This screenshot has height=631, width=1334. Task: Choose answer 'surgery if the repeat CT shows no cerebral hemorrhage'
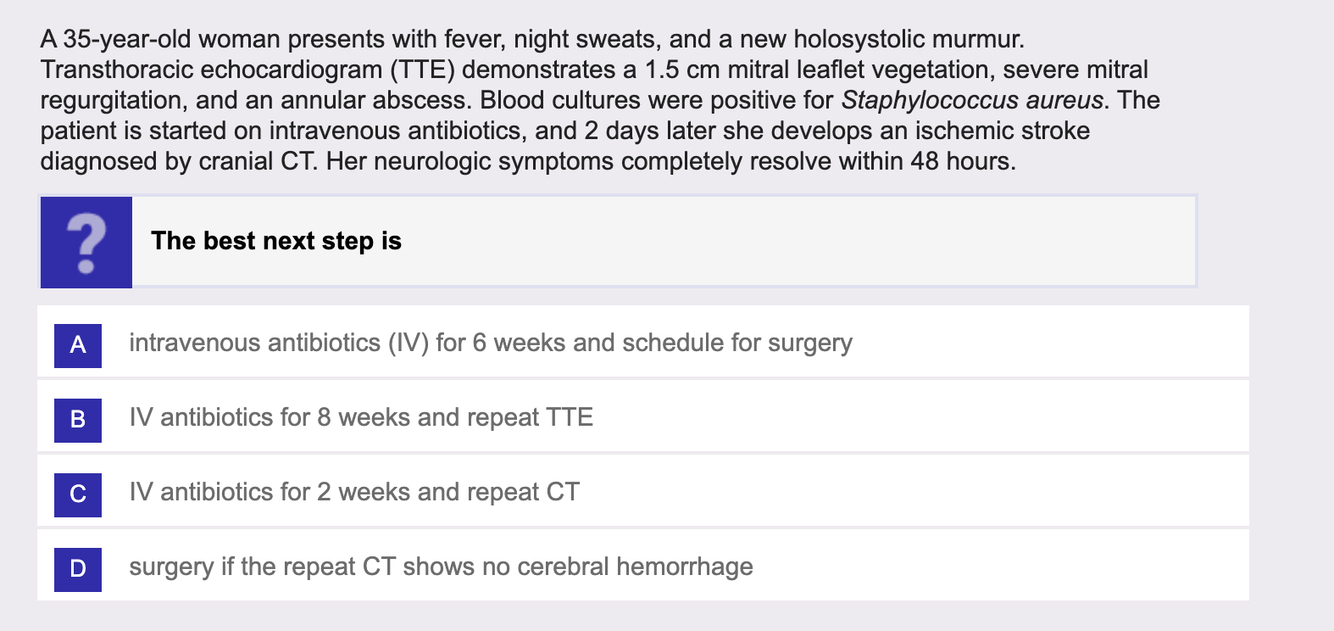[643, 567]
